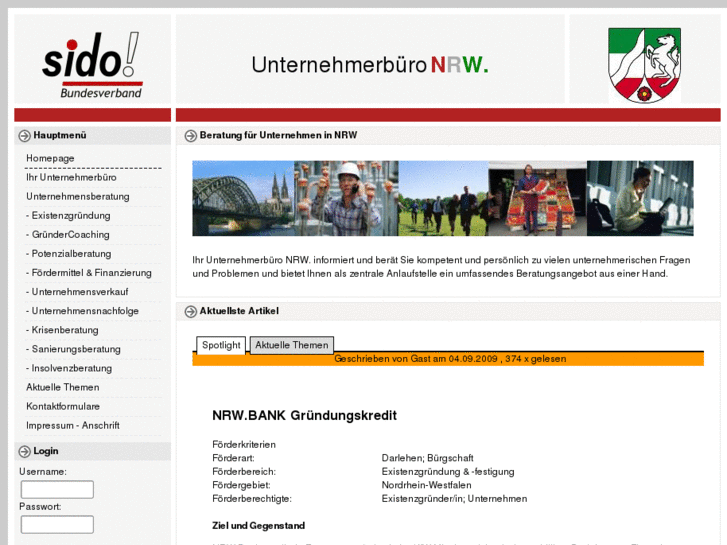Switch to the Aktuelle Themen tab
Screen dimensions: 727x545
coord(292,345)
